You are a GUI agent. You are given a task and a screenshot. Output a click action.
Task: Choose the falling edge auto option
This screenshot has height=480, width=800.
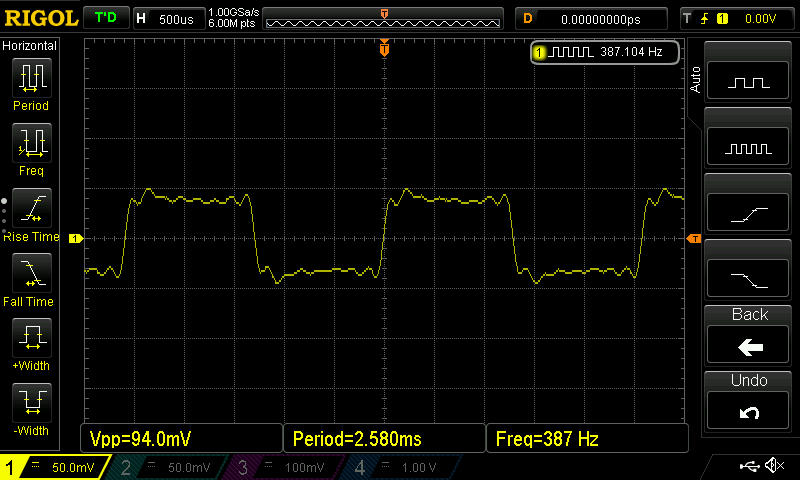coord(748,279)
